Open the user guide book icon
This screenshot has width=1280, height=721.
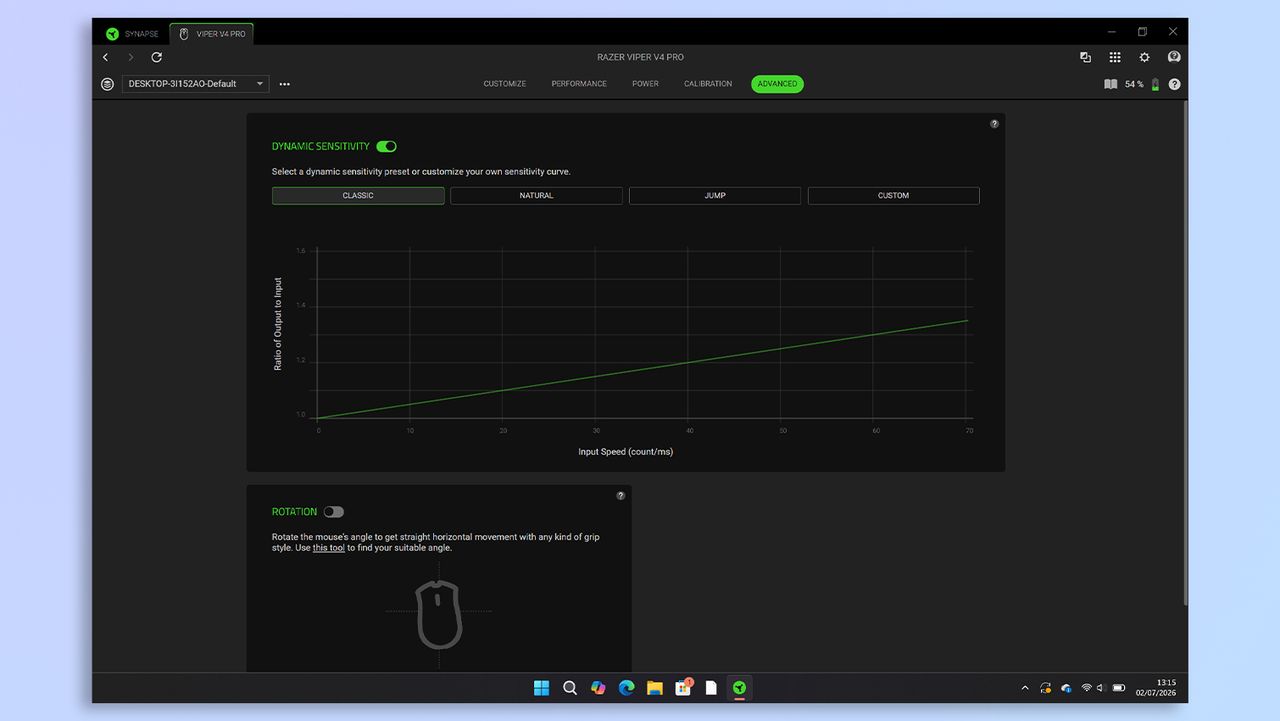click(1110, 84)
